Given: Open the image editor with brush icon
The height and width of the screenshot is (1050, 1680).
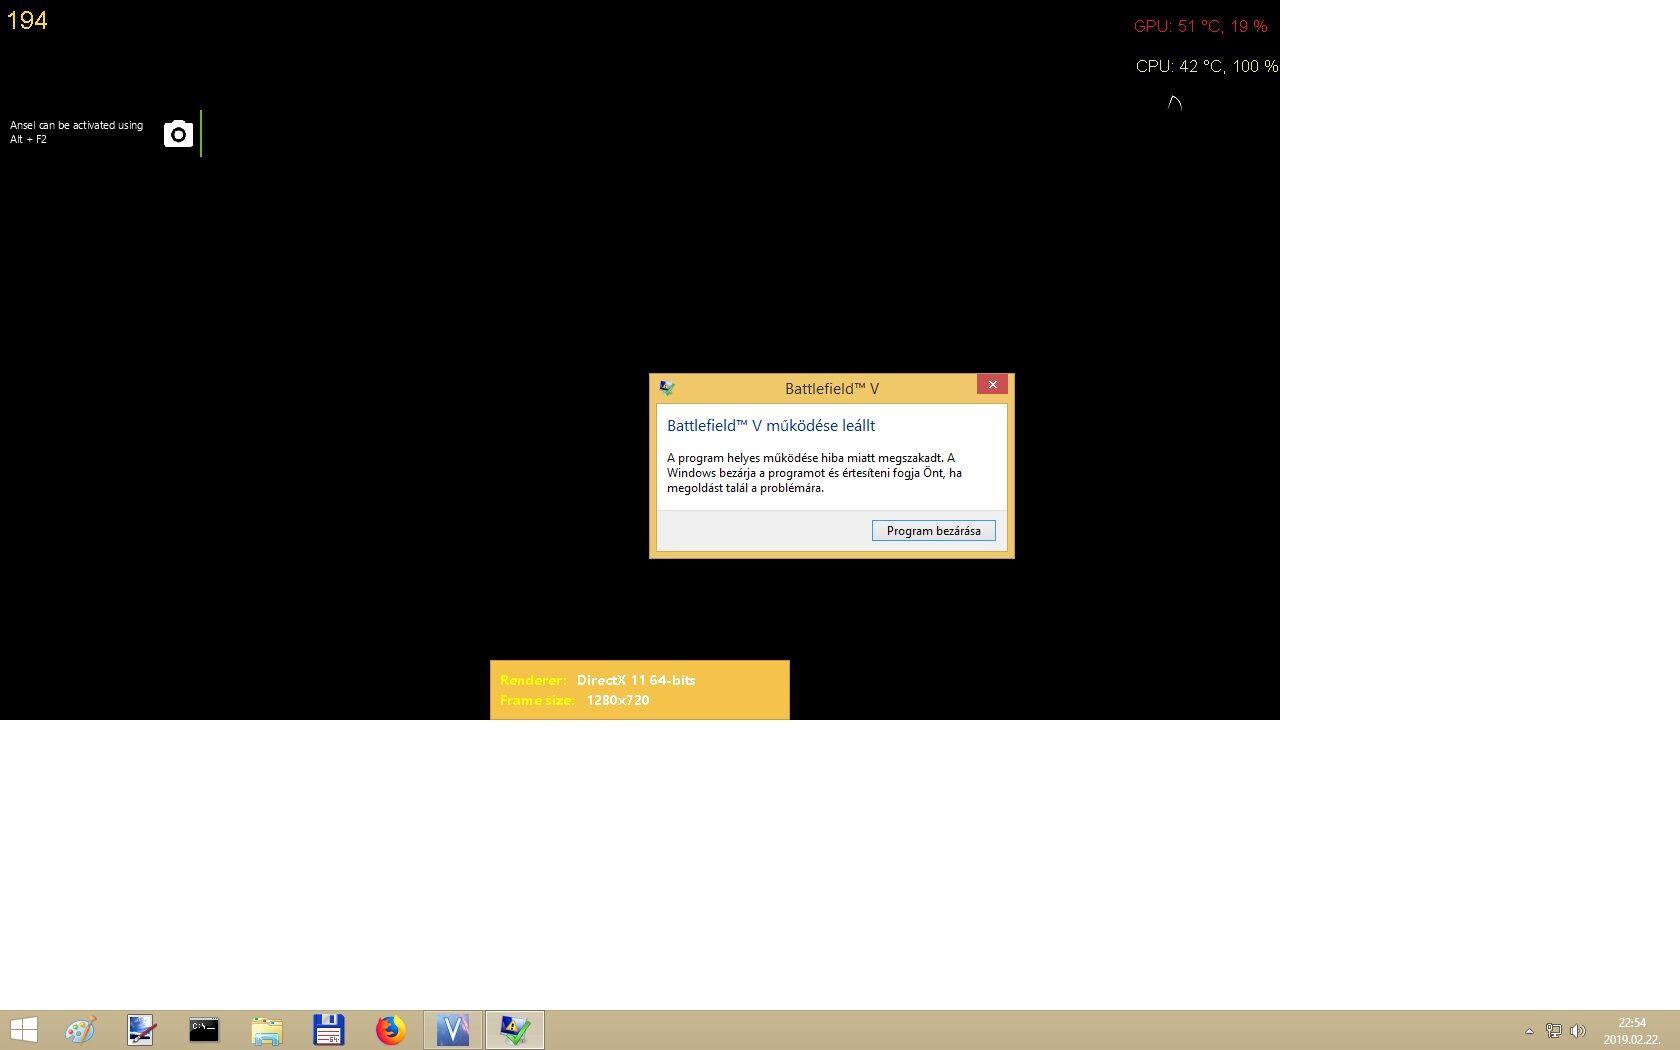Looking at the screenshot, I should pos(141,1030).
